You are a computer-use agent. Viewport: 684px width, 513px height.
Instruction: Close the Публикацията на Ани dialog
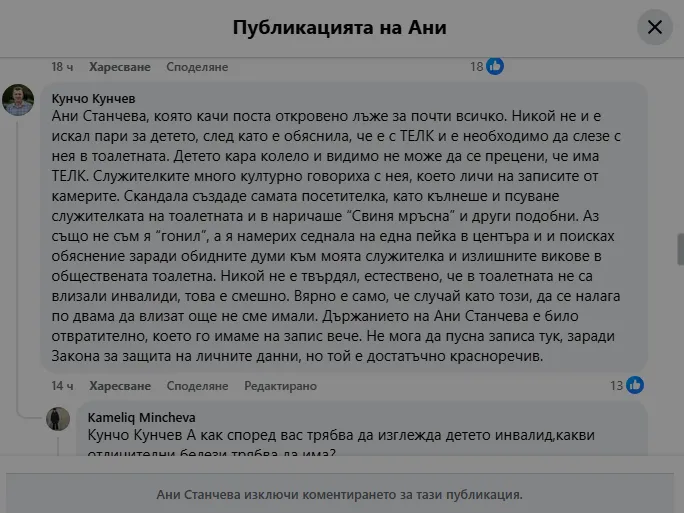[655, 27]
